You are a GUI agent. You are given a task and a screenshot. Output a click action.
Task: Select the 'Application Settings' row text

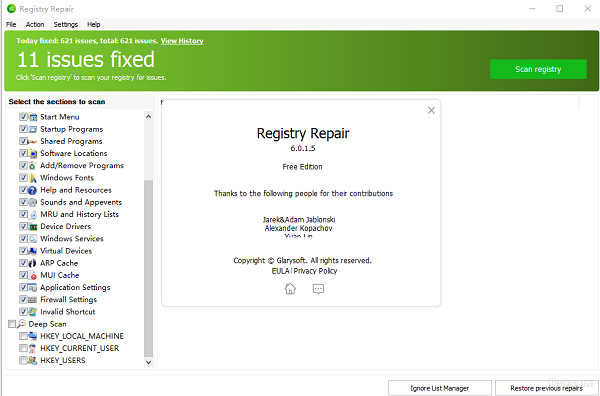click(x=75, y=287)
